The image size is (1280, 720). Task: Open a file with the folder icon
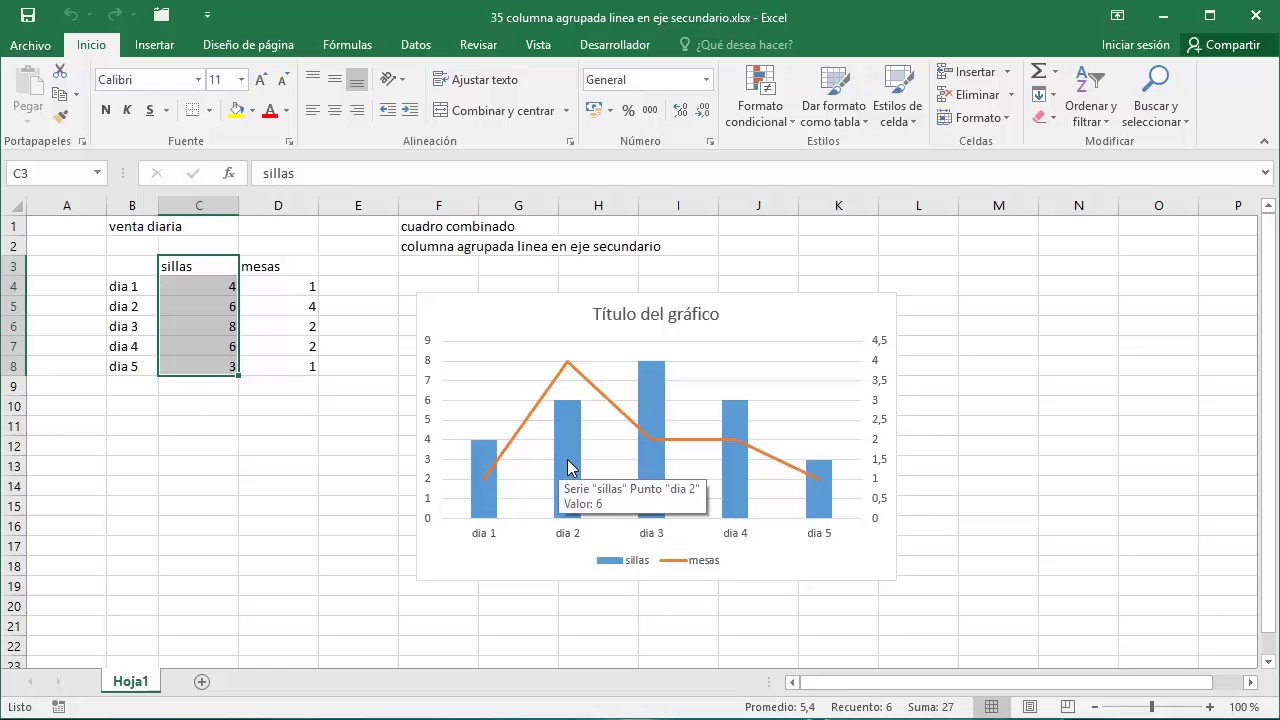point(161,15)
